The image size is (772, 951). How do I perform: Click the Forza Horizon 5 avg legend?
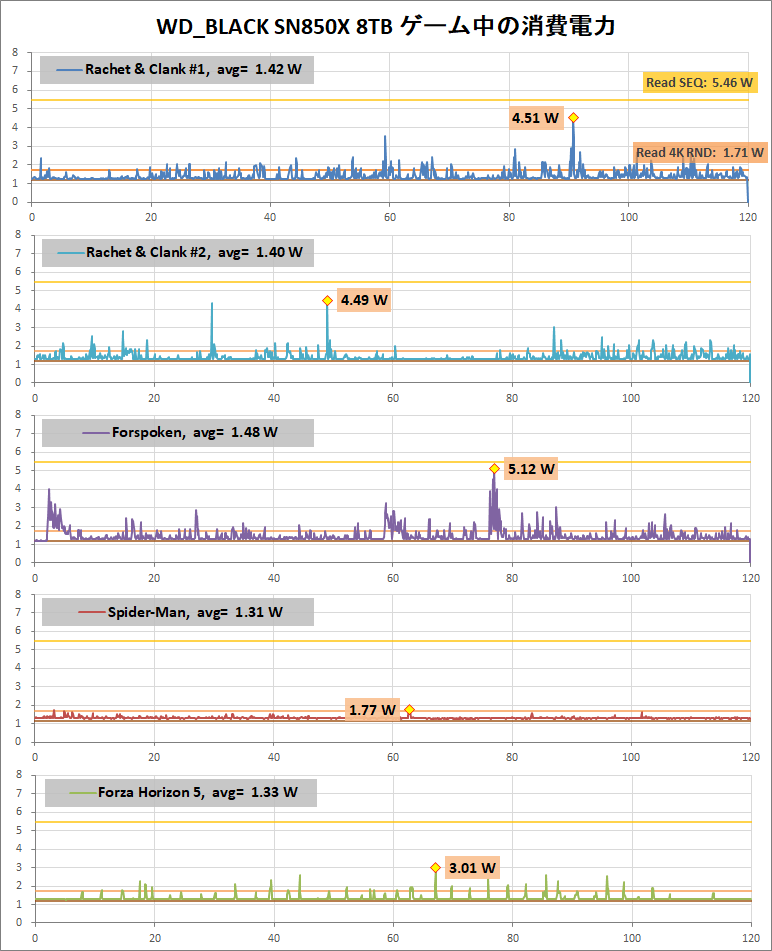click(181, 792)
